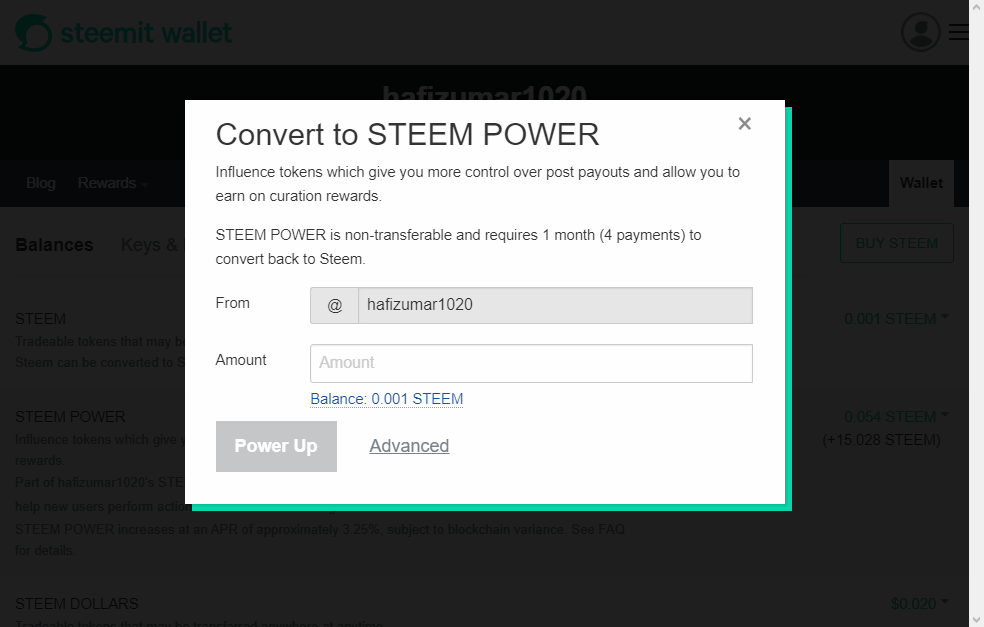Click the From account field hafizumar1020
This screenshot has width=984, height=627.
[x=555, y=306]
